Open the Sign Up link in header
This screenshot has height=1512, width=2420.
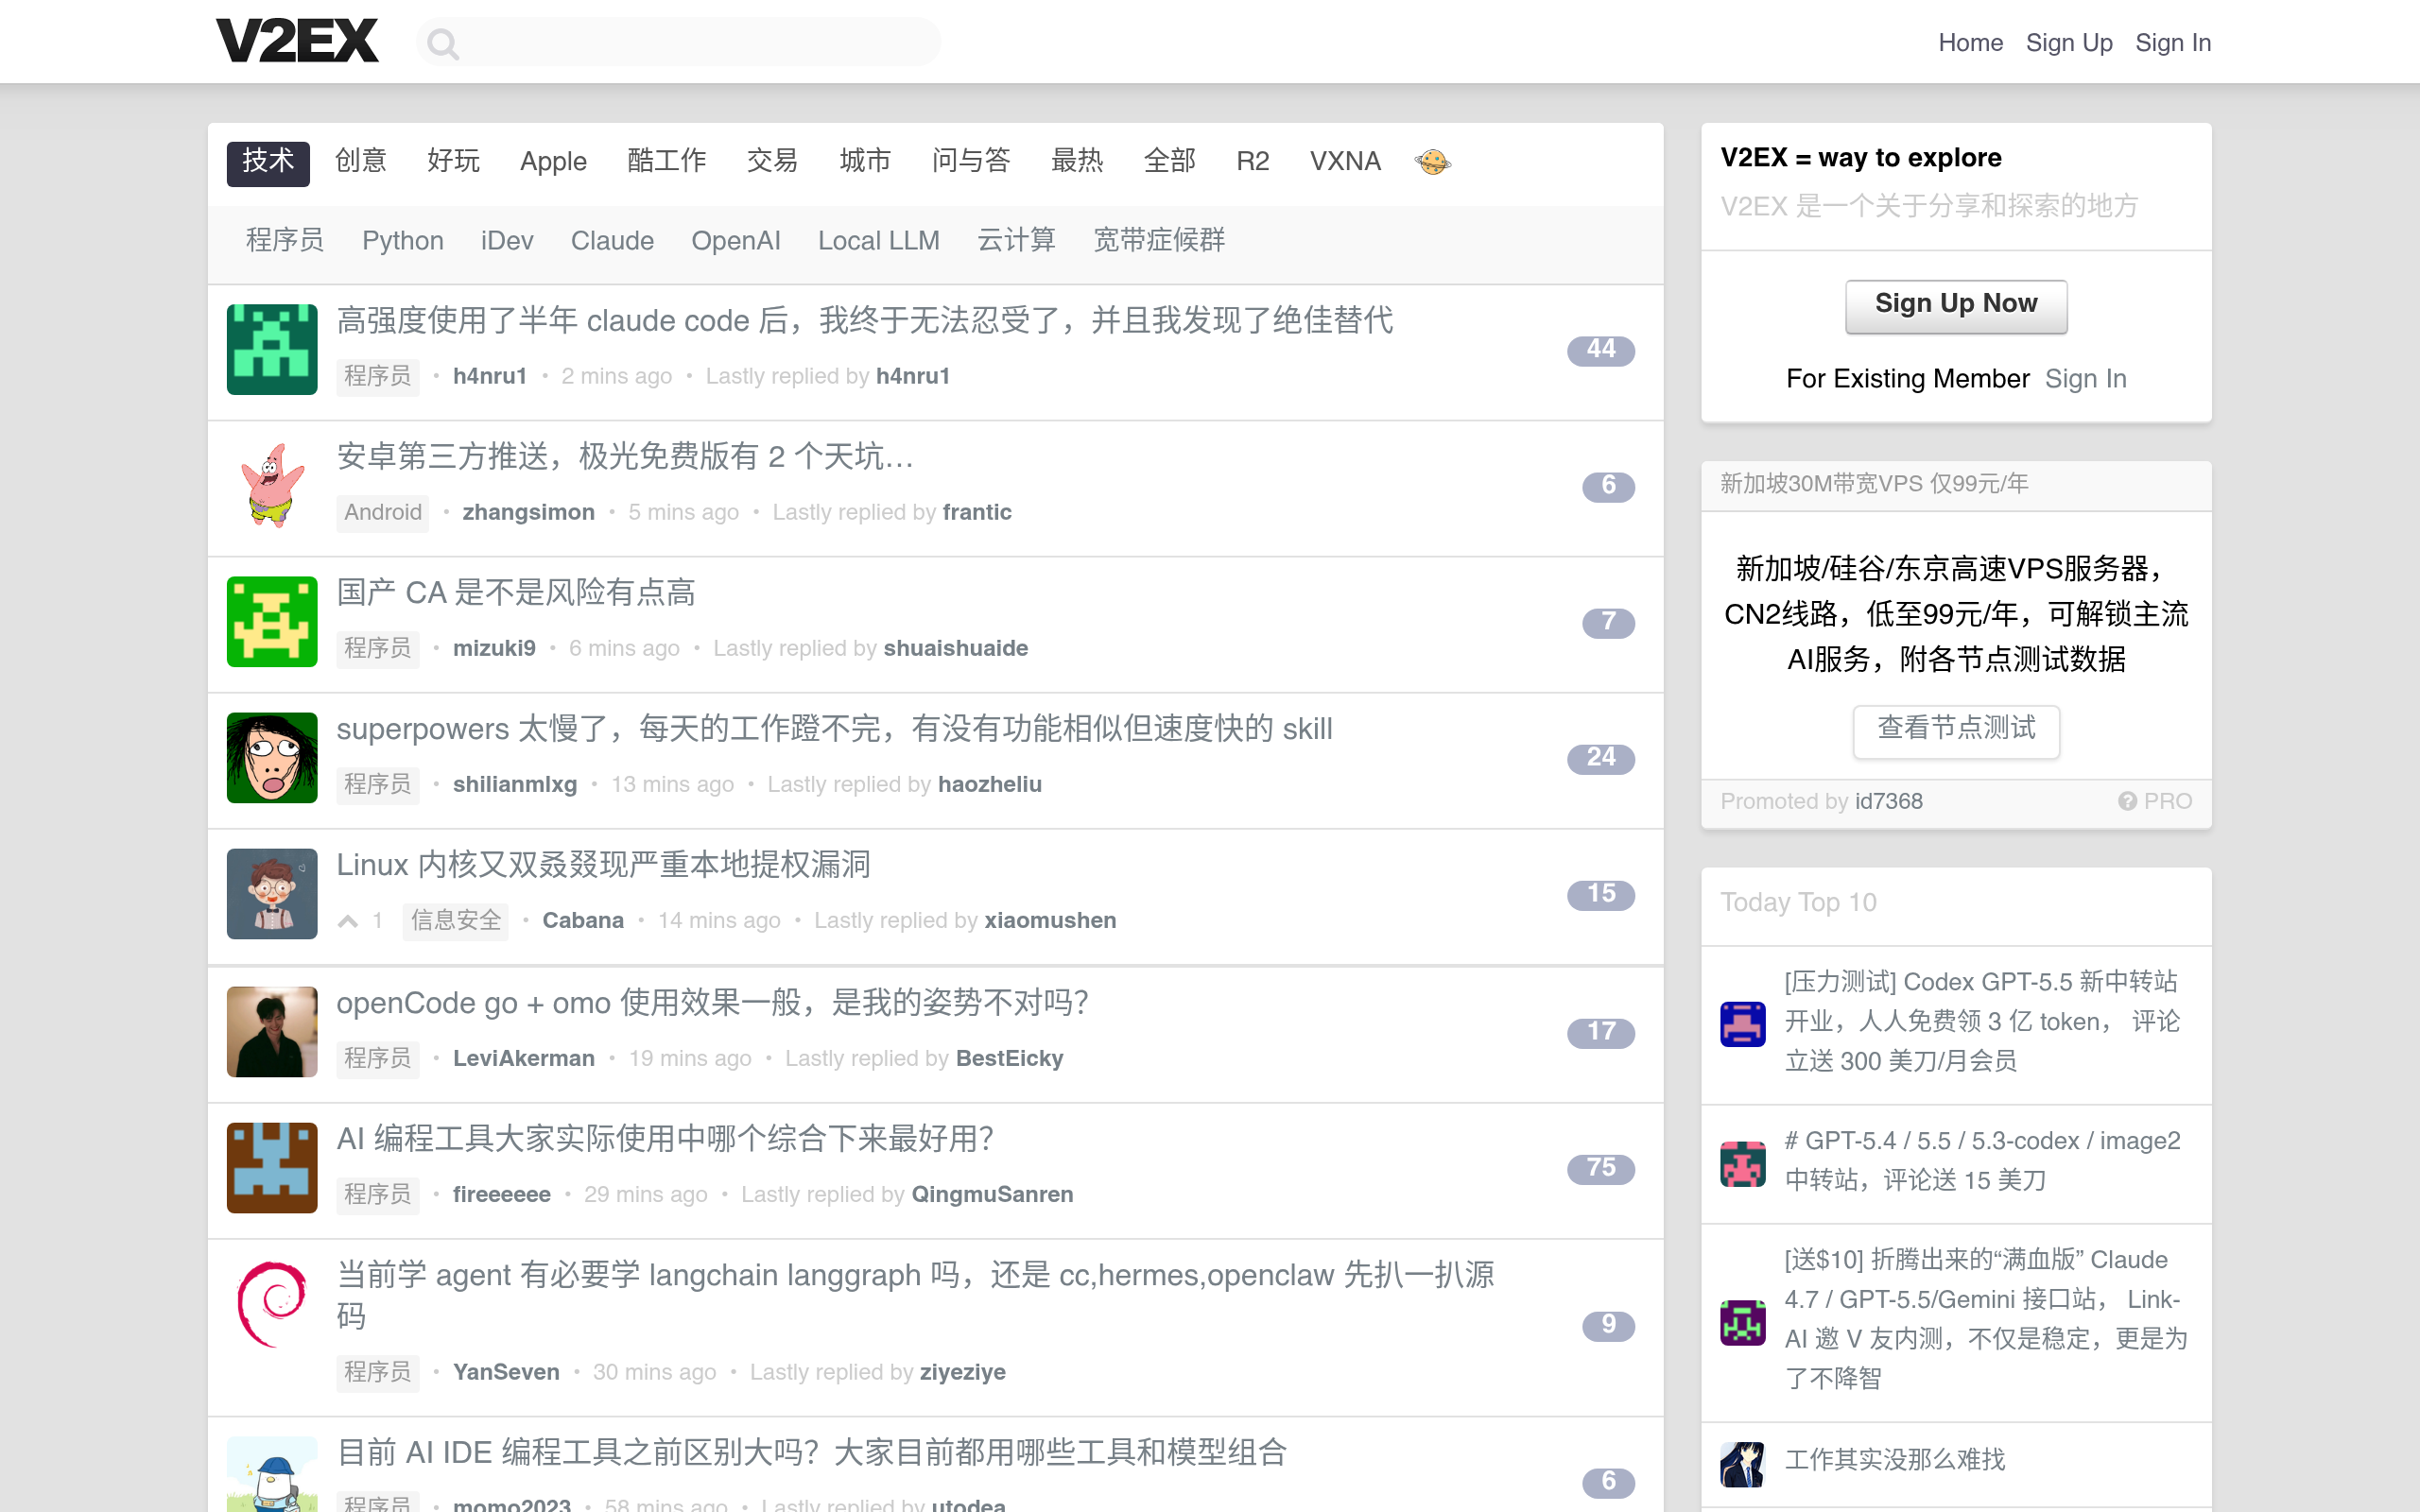[2068, 43]
